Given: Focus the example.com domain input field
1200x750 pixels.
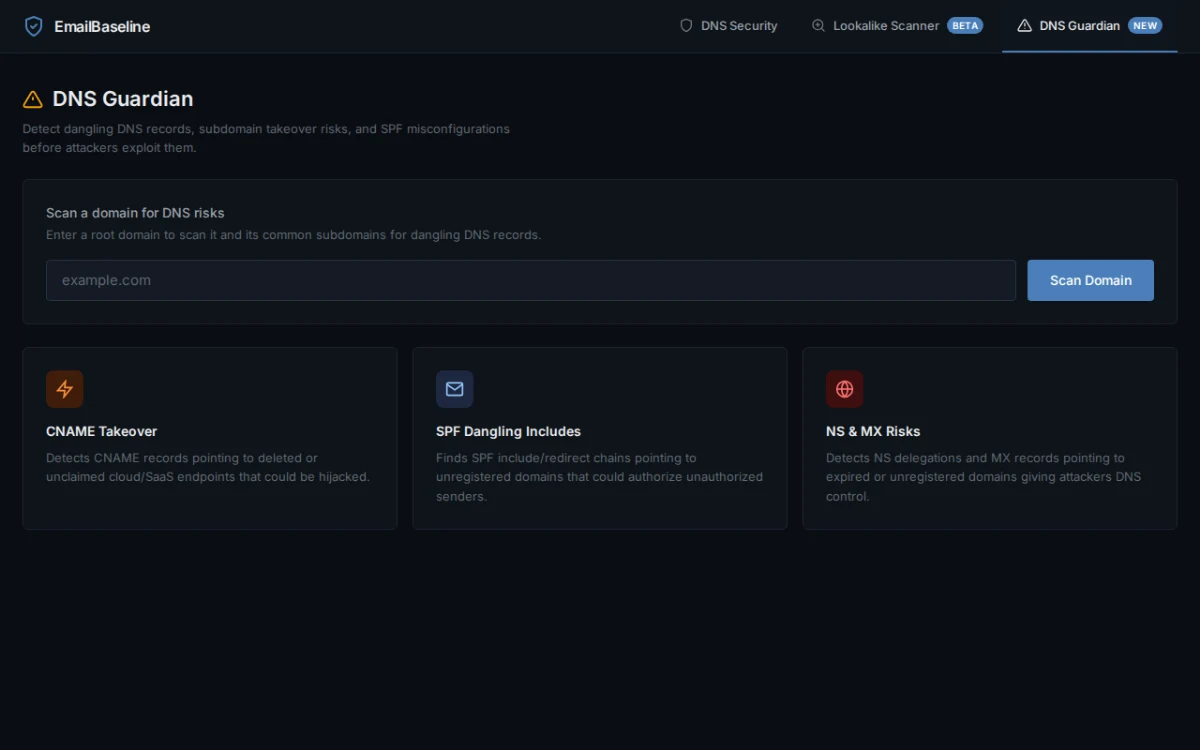Looking at the screenshot, I should (x=531, y=280).
